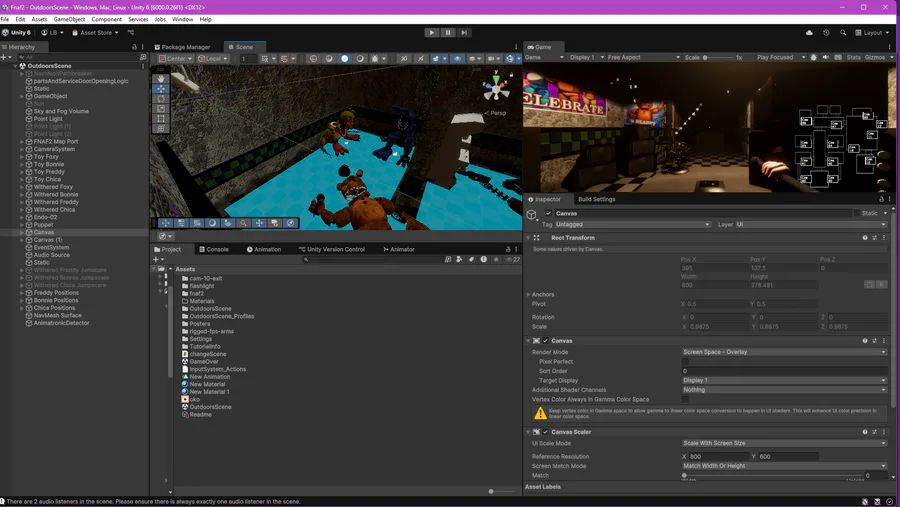Click the Stats button in Game view
Screen dimensions: 900x507
tap(854, 57)
